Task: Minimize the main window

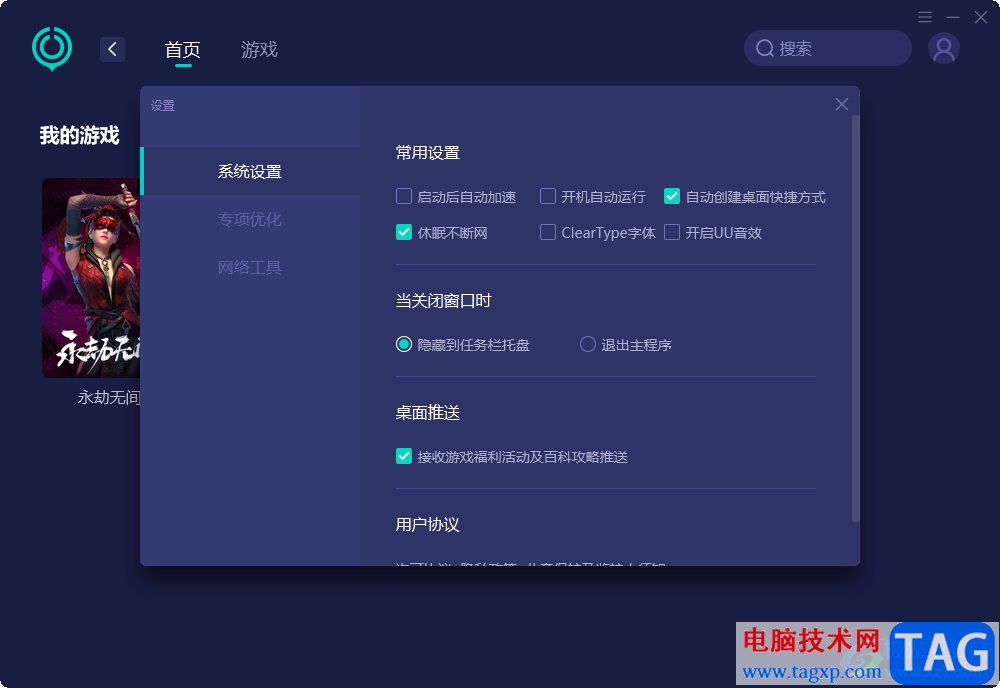Action: 953,17
